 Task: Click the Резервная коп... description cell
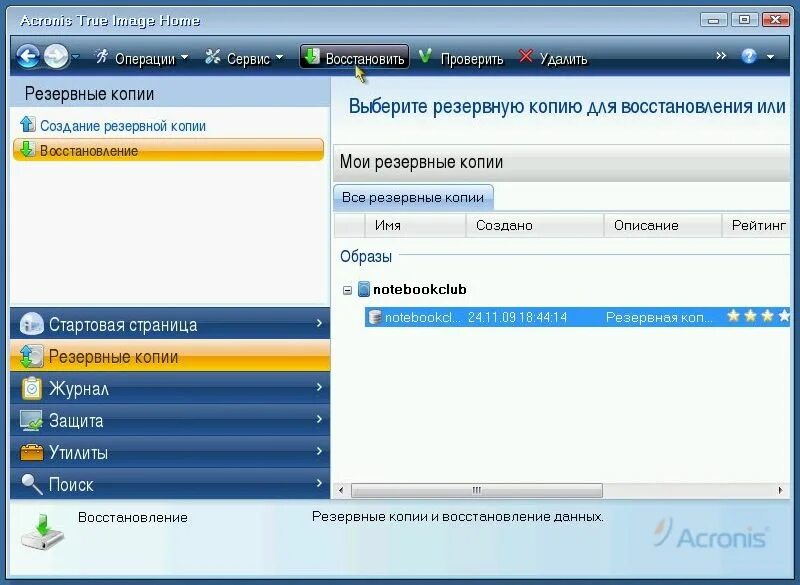(x=659, y=318)
